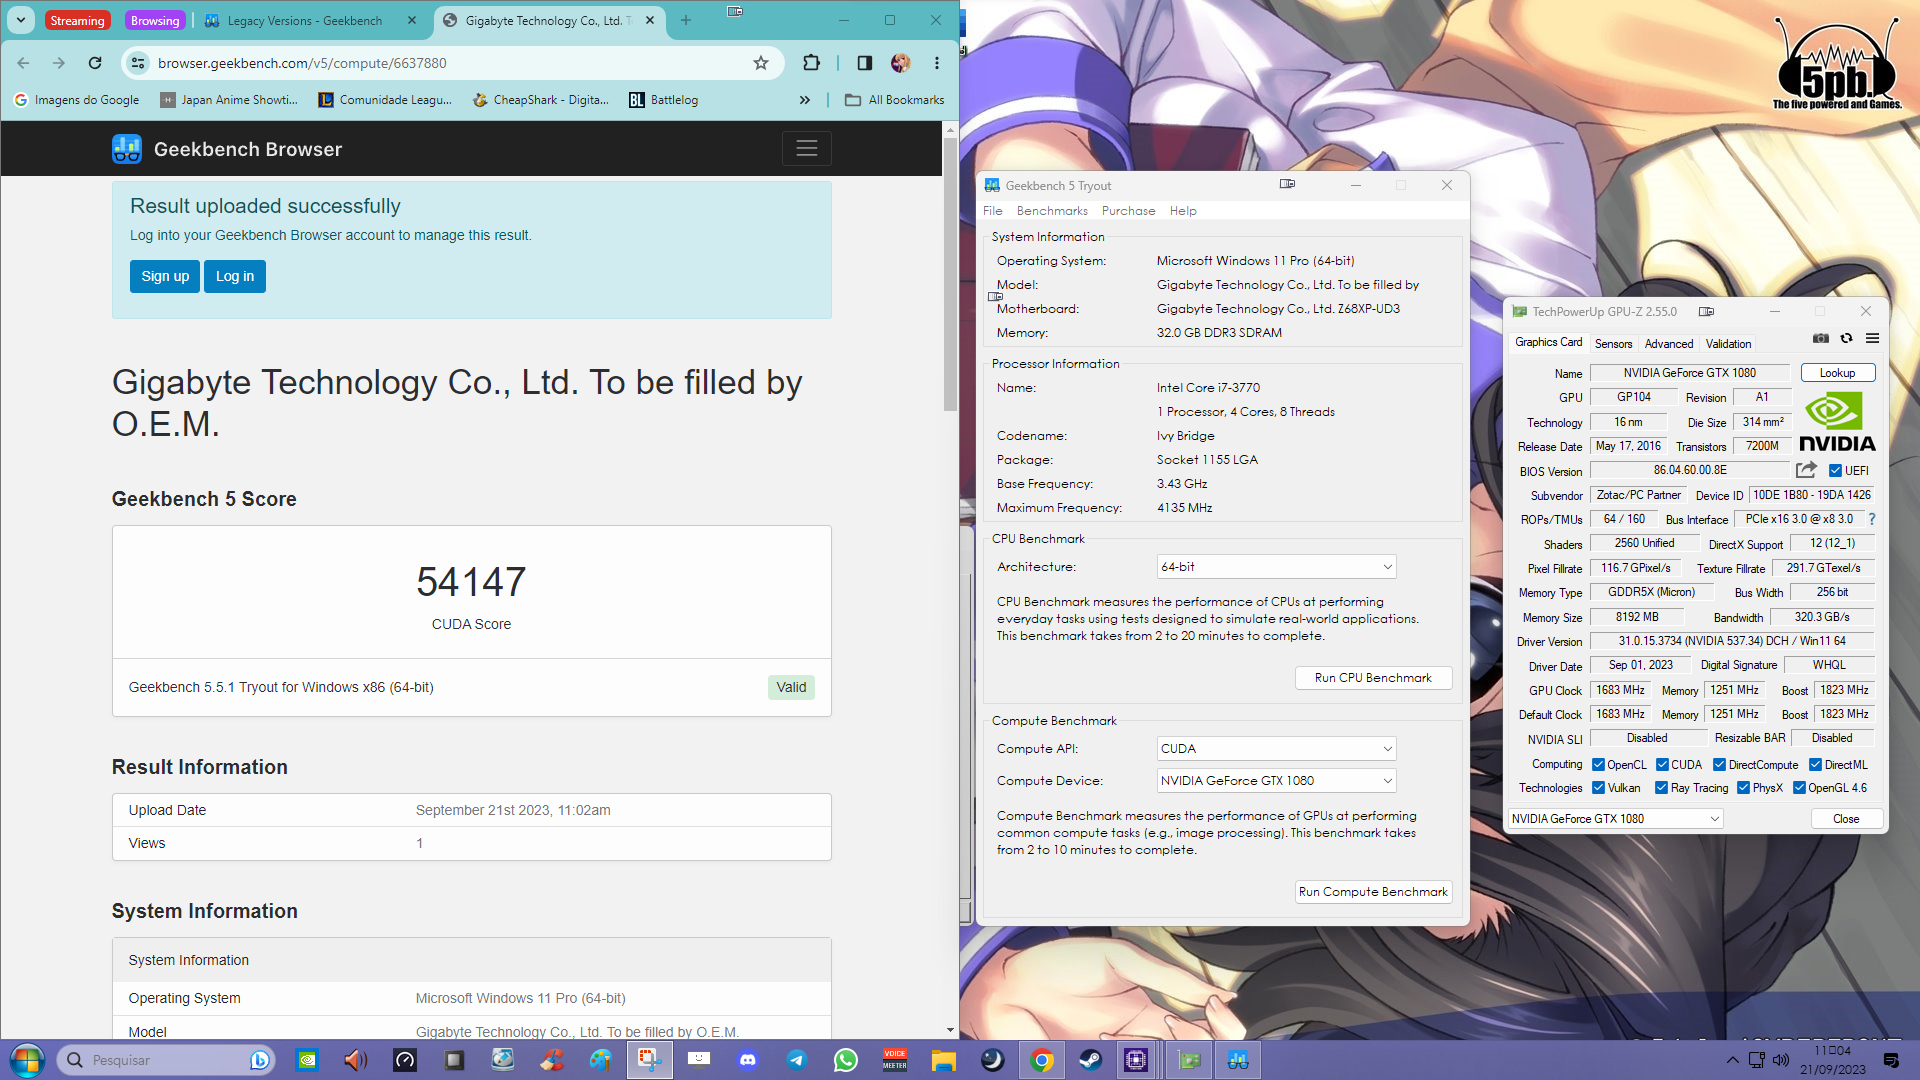The width and height of the screenshot is (1920, 1080).
Task: Open Chrome extensions puzzle icon
Action: [x=811, y=63]
